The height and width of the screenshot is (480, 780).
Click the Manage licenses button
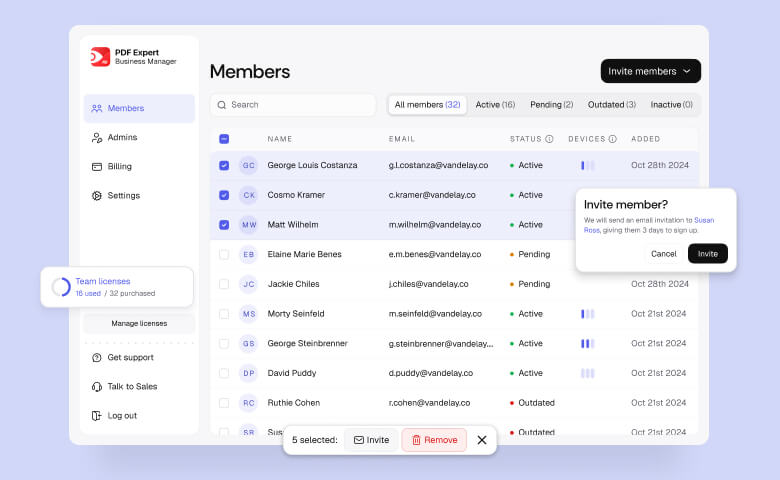[x=139, y=323]
